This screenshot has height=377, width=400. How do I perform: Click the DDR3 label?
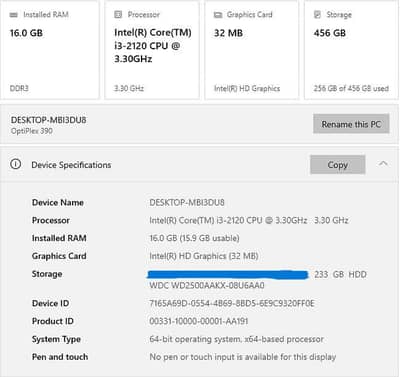pos(19,88)
